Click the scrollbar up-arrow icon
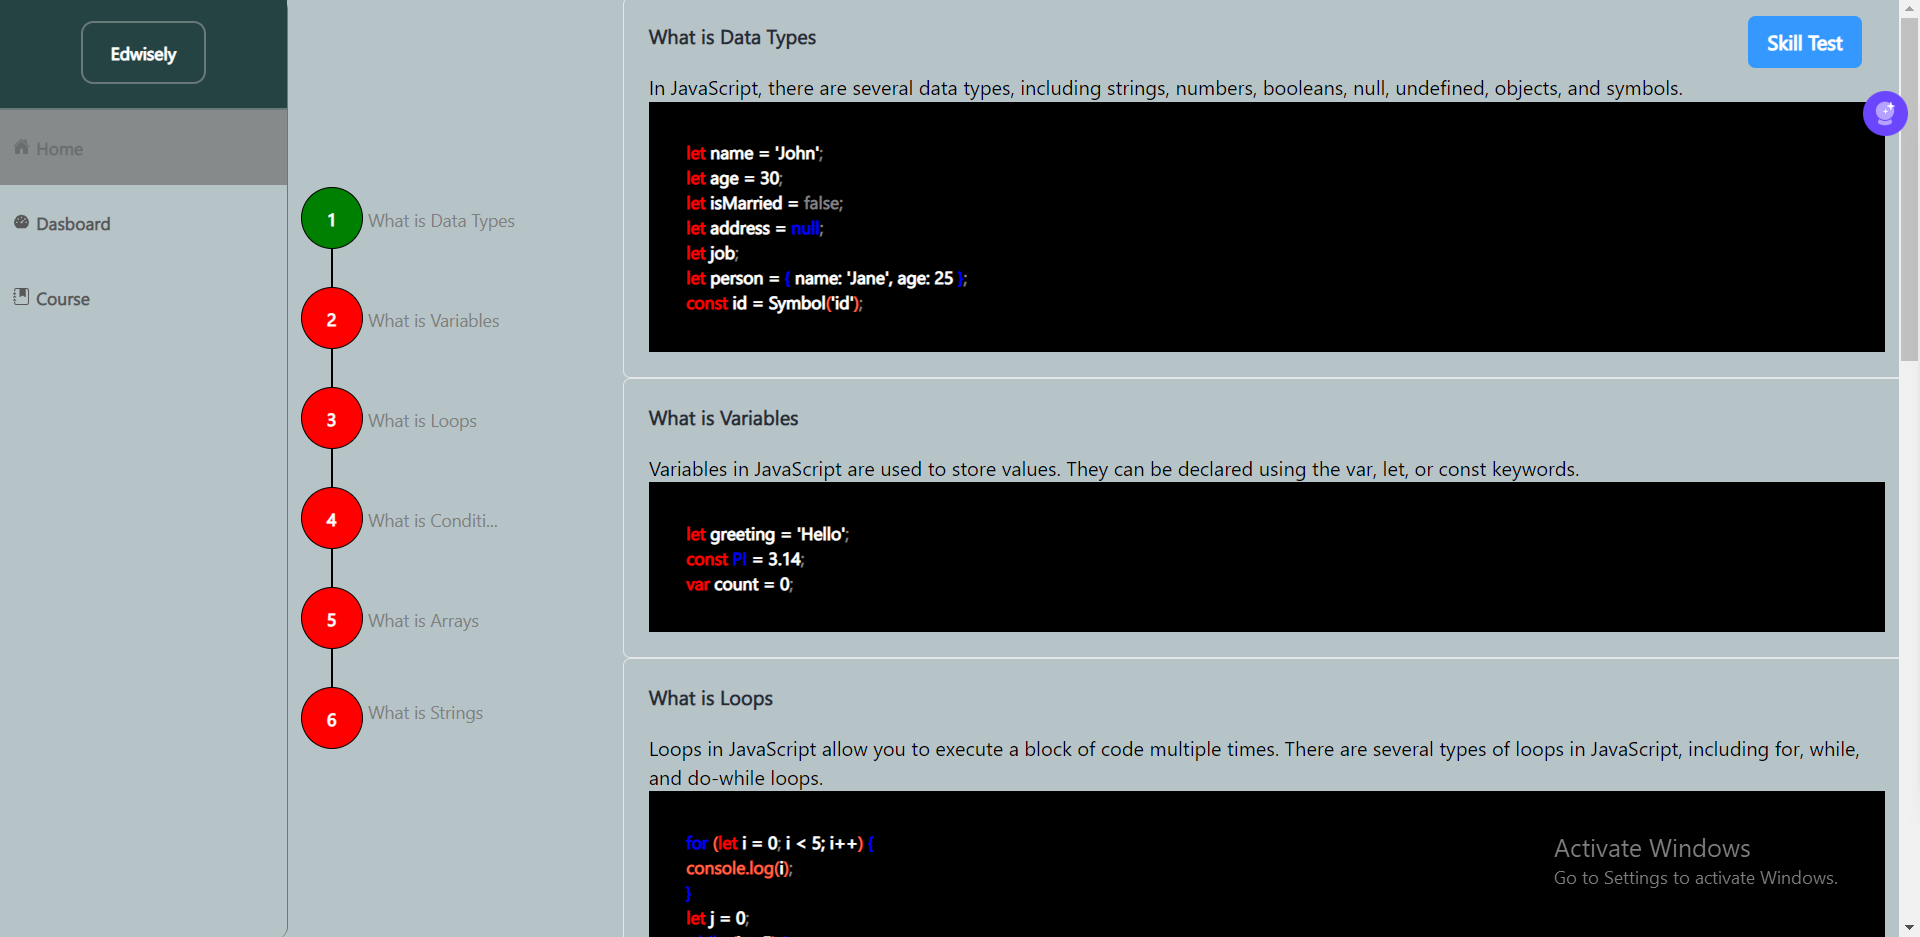 coord(1911,8)
